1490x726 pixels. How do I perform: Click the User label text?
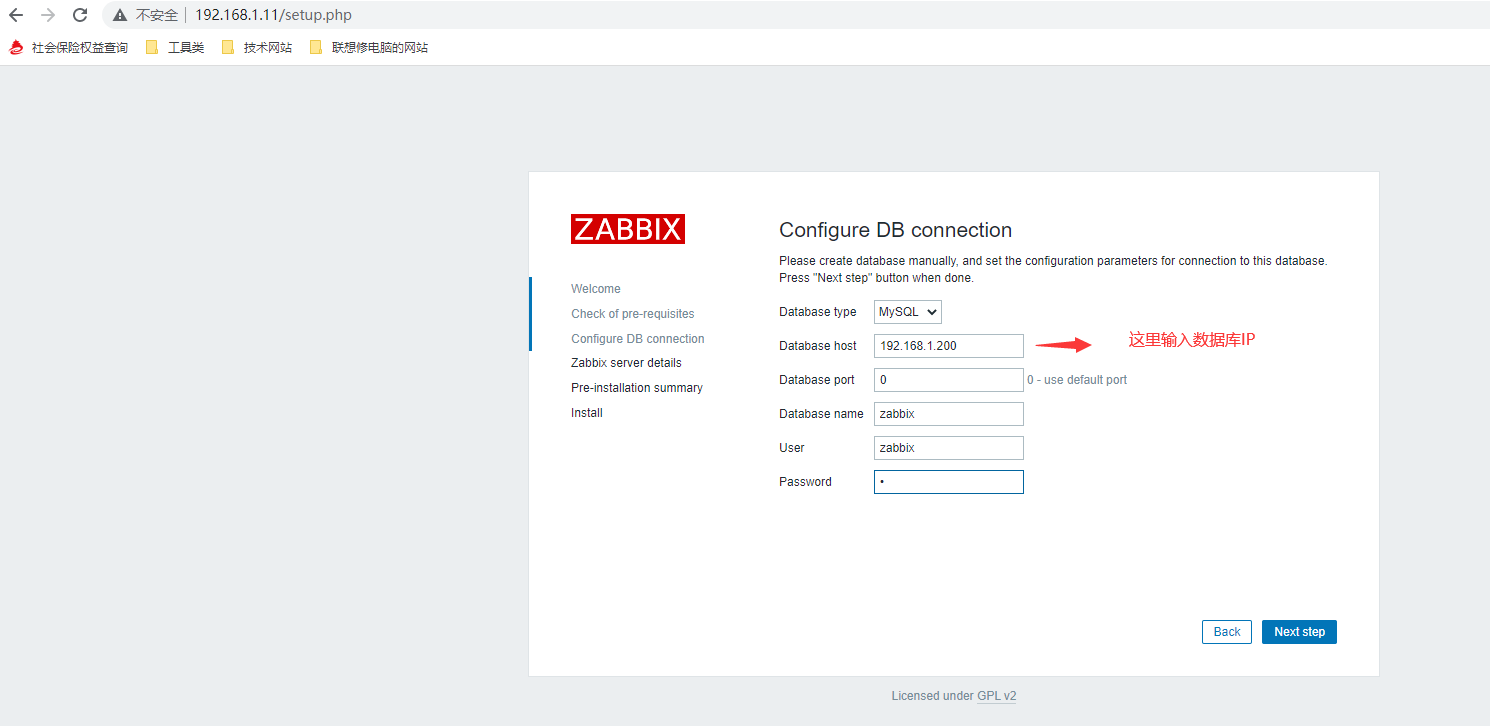(x=792, y=448)
